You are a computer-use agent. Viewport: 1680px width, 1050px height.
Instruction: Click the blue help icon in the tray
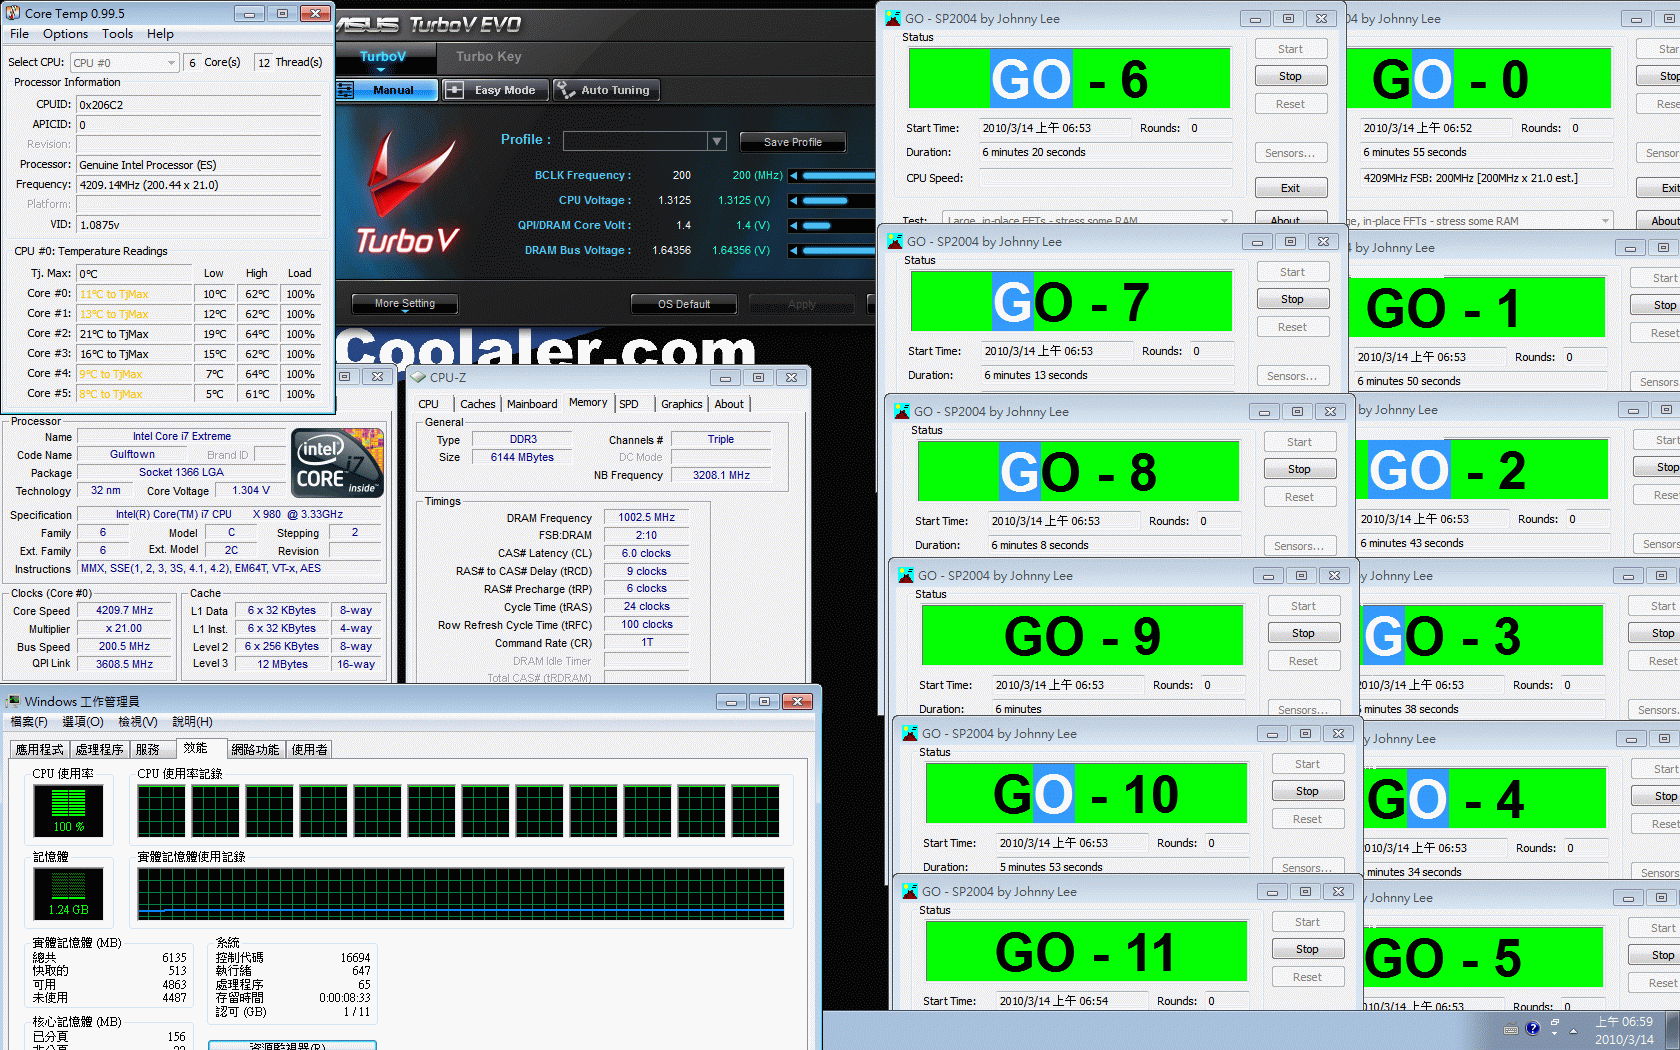[1532, 1028]
